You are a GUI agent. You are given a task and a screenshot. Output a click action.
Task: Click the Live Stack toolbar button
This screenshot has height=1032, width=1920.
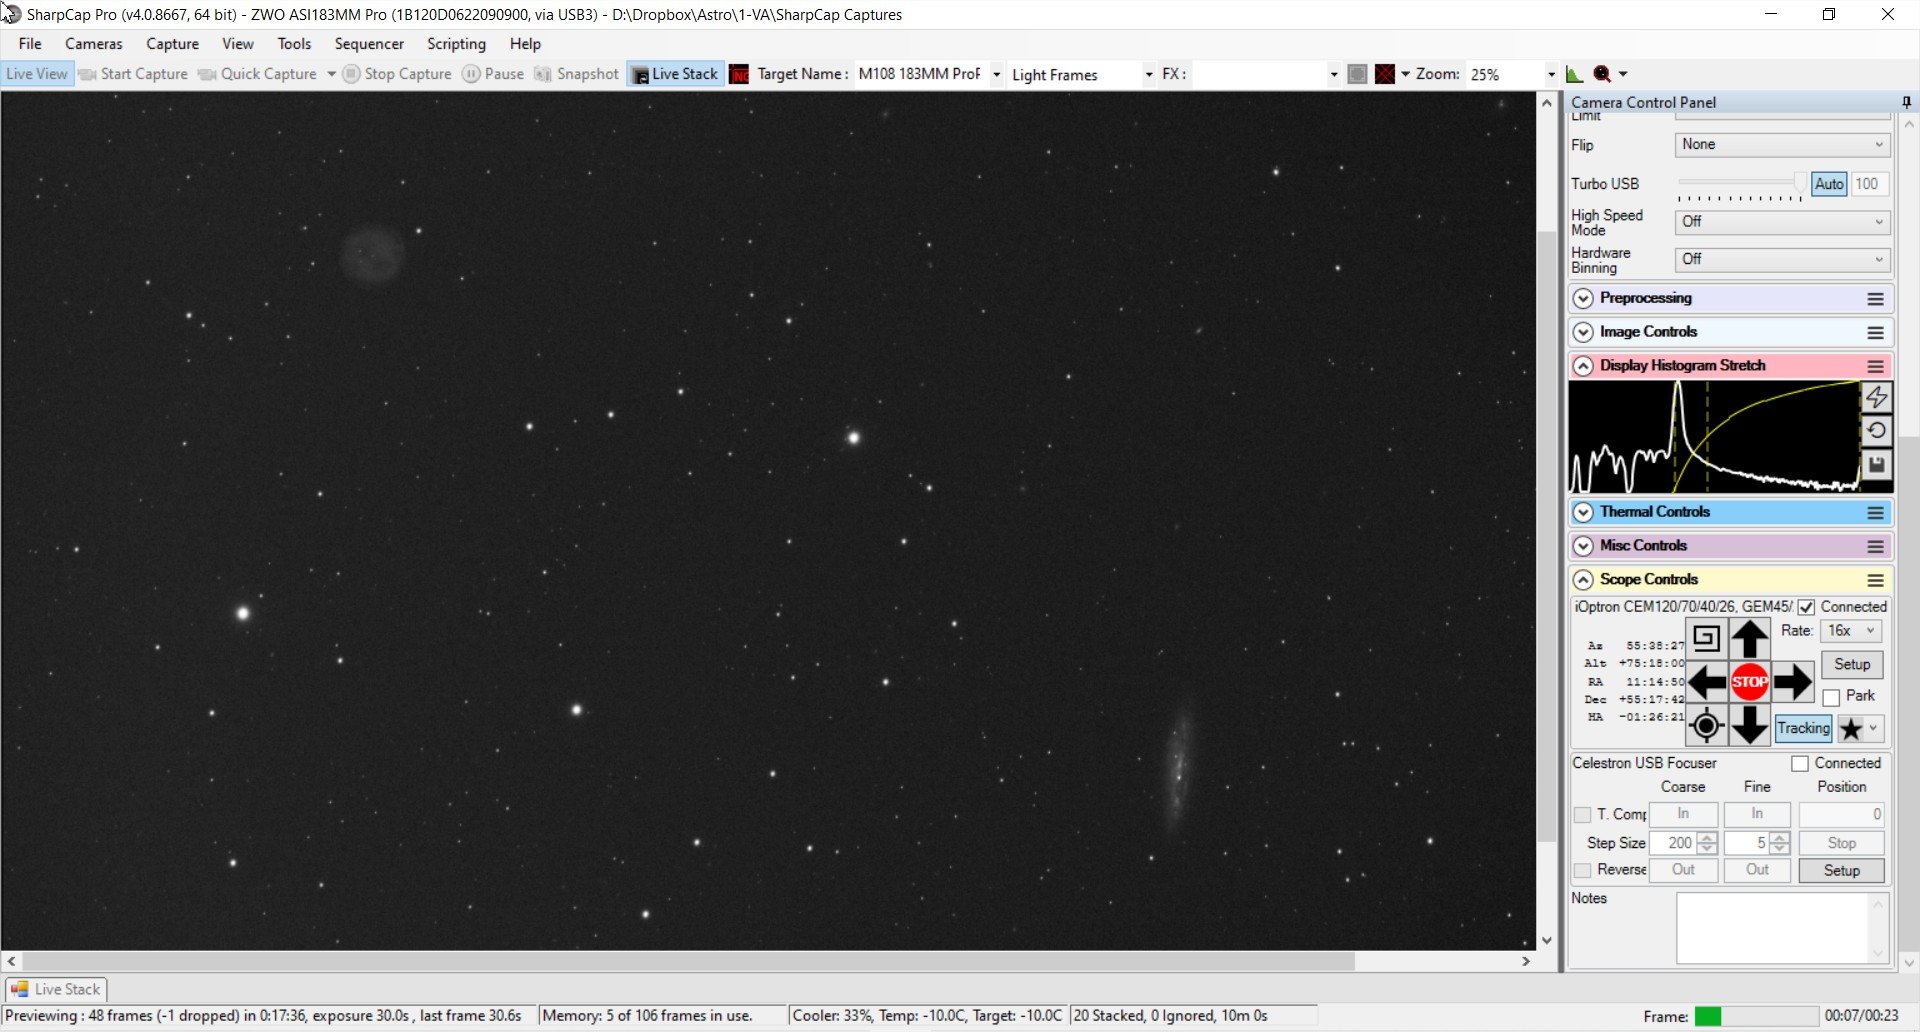(675, 74)
